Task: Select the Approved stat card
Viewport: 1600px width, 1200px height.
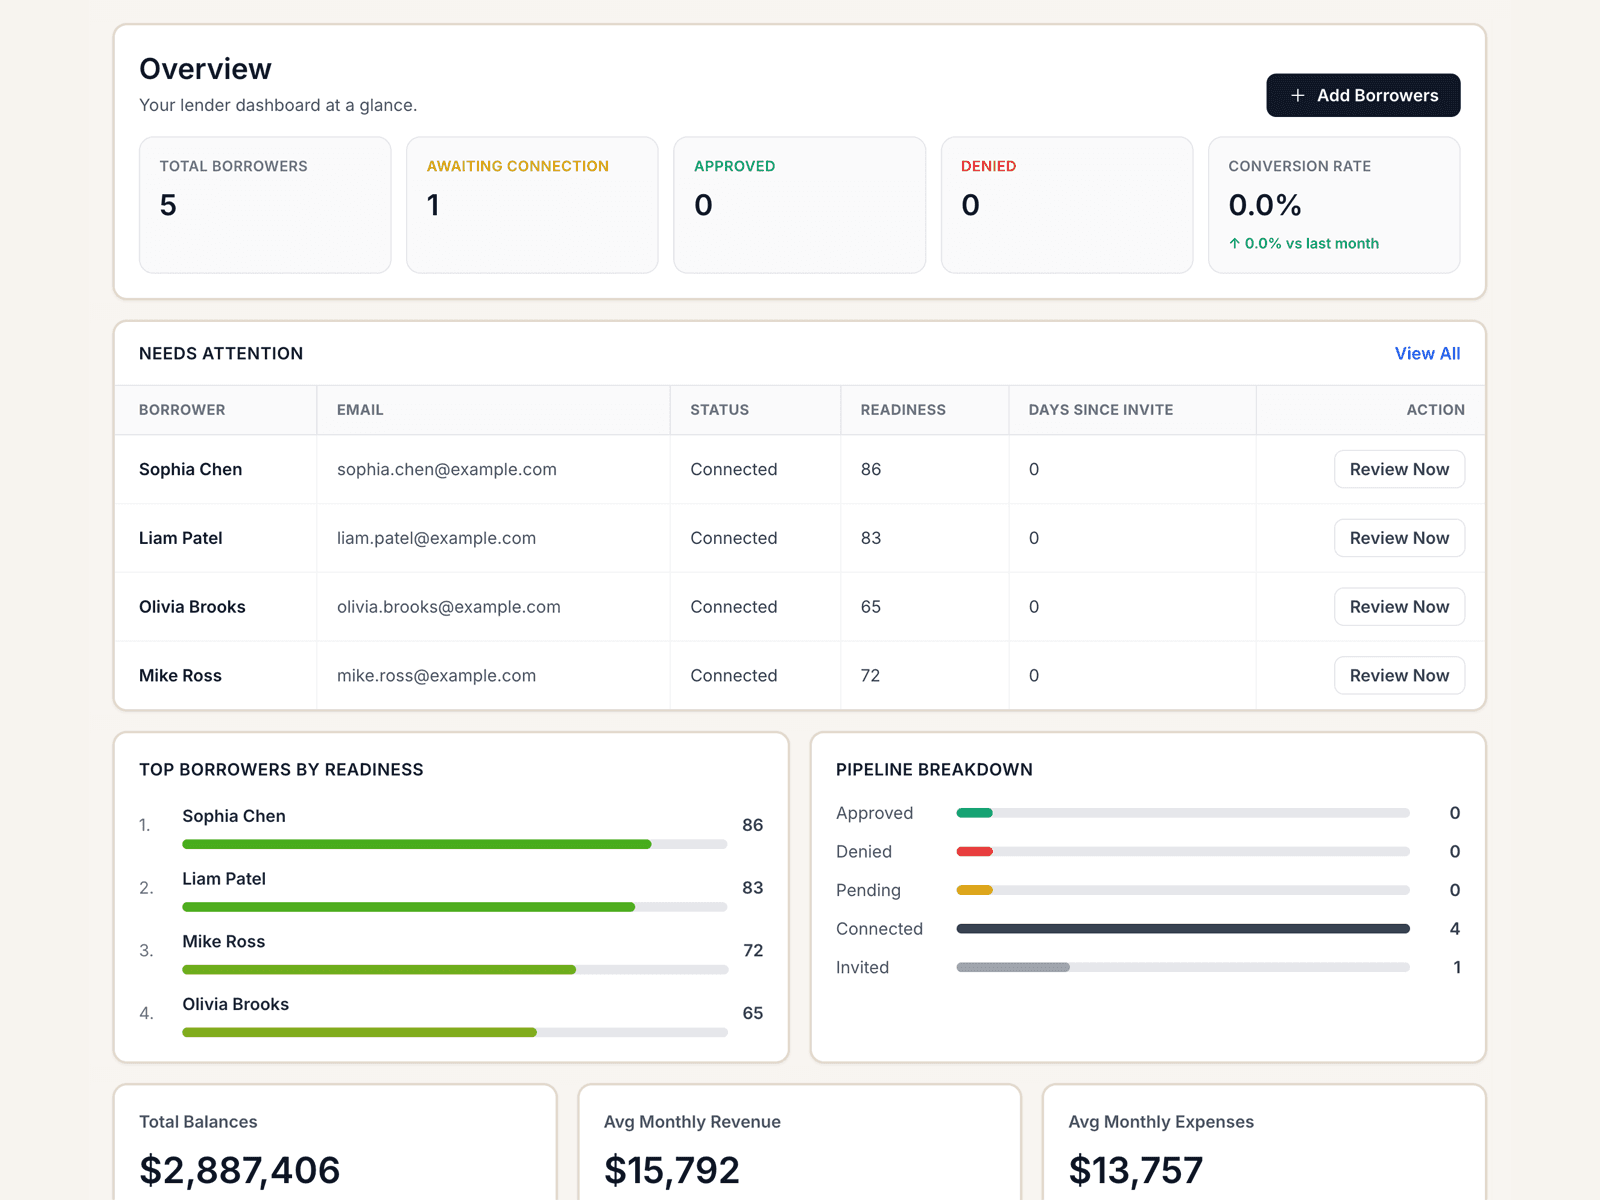Action: [799, 205]
